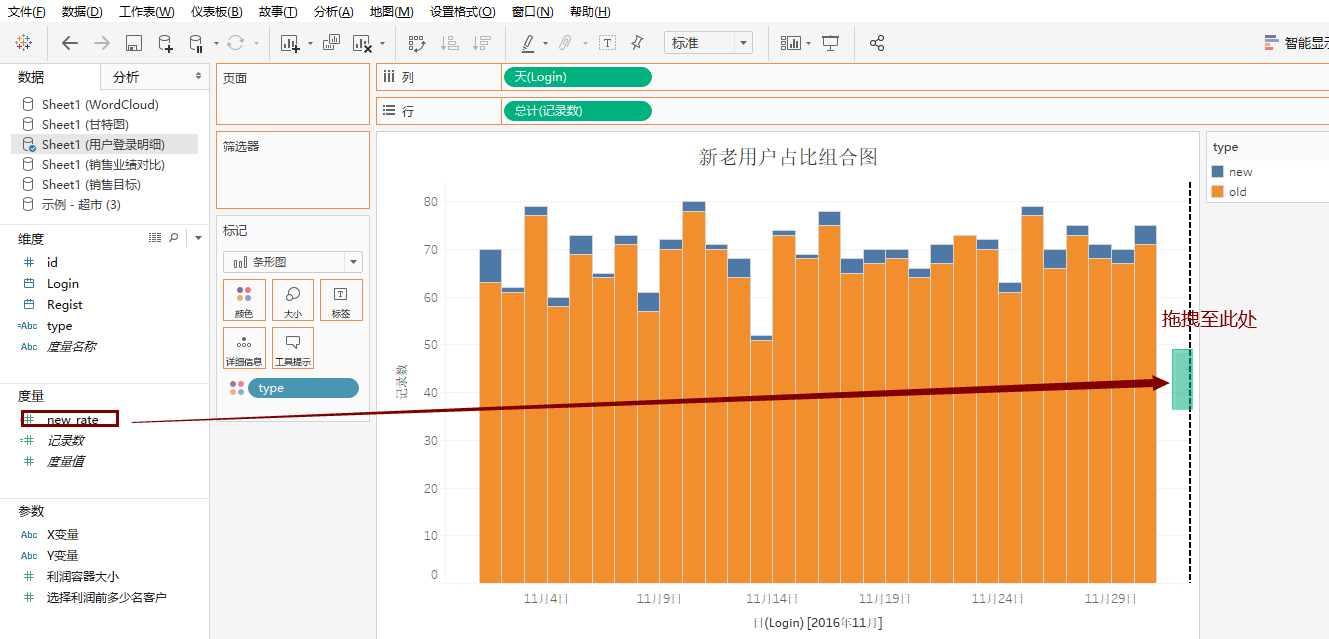The width and height of the screenshot is (1329, 639).
Task: Select the Regist dimension field
Action: point(65,305)
